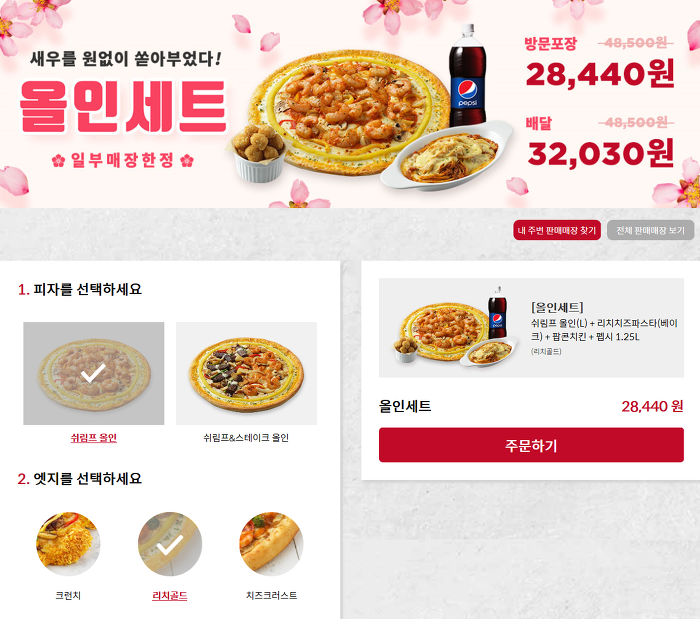
Task: Click the Pepsi bottle in banner
Action: [x=467, y=76]
